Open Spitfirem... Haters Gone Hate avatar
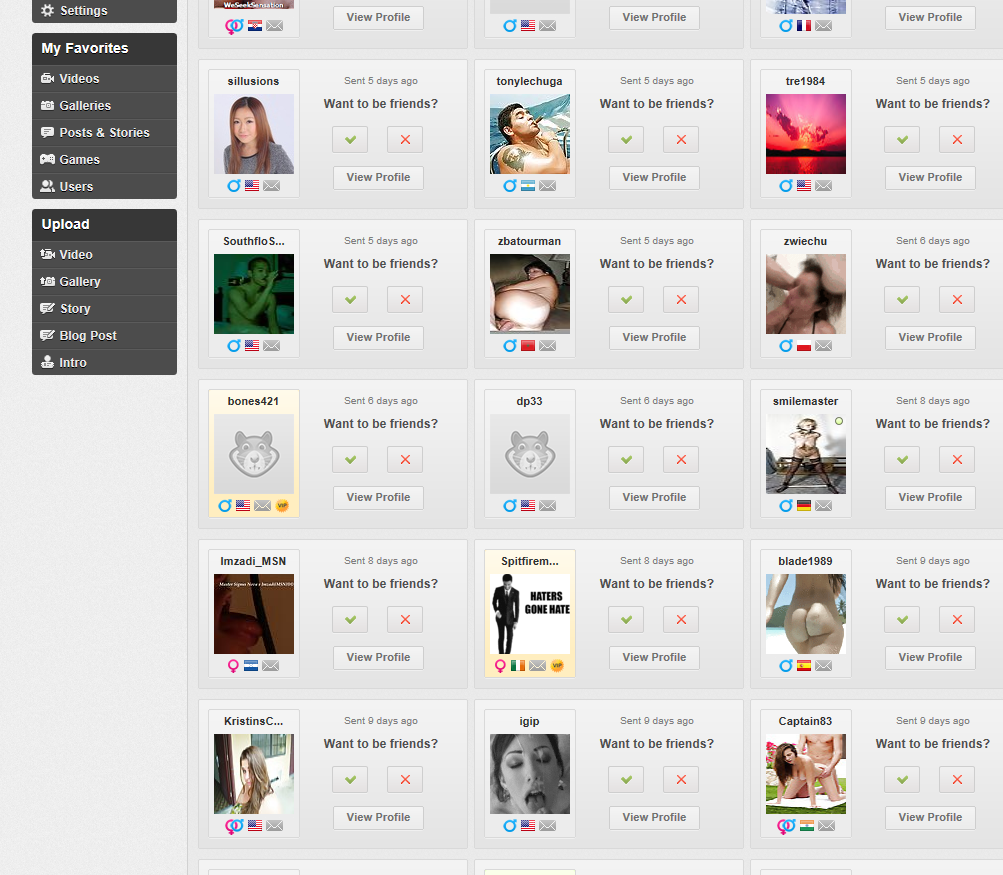This screenshot has width=1003, height=875. (530, 613)
